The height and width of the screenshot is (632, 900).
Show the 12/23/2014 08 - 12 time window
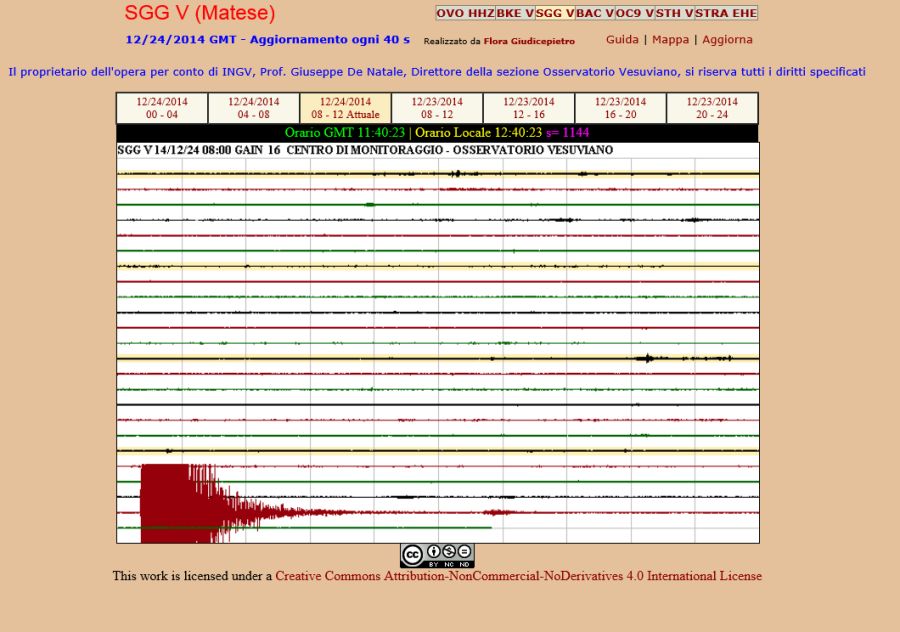pos(437,108)
